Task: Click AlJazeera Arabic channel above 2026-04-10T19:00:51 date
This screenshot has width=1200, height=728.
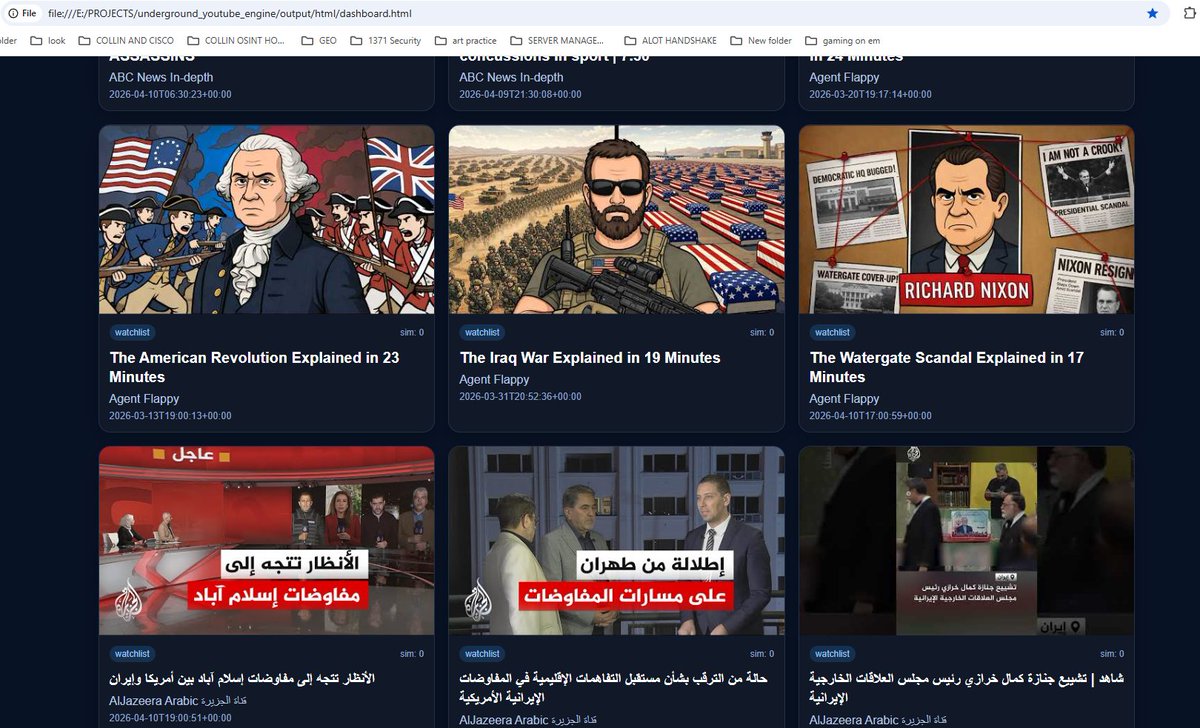Action: coord(177,701)
